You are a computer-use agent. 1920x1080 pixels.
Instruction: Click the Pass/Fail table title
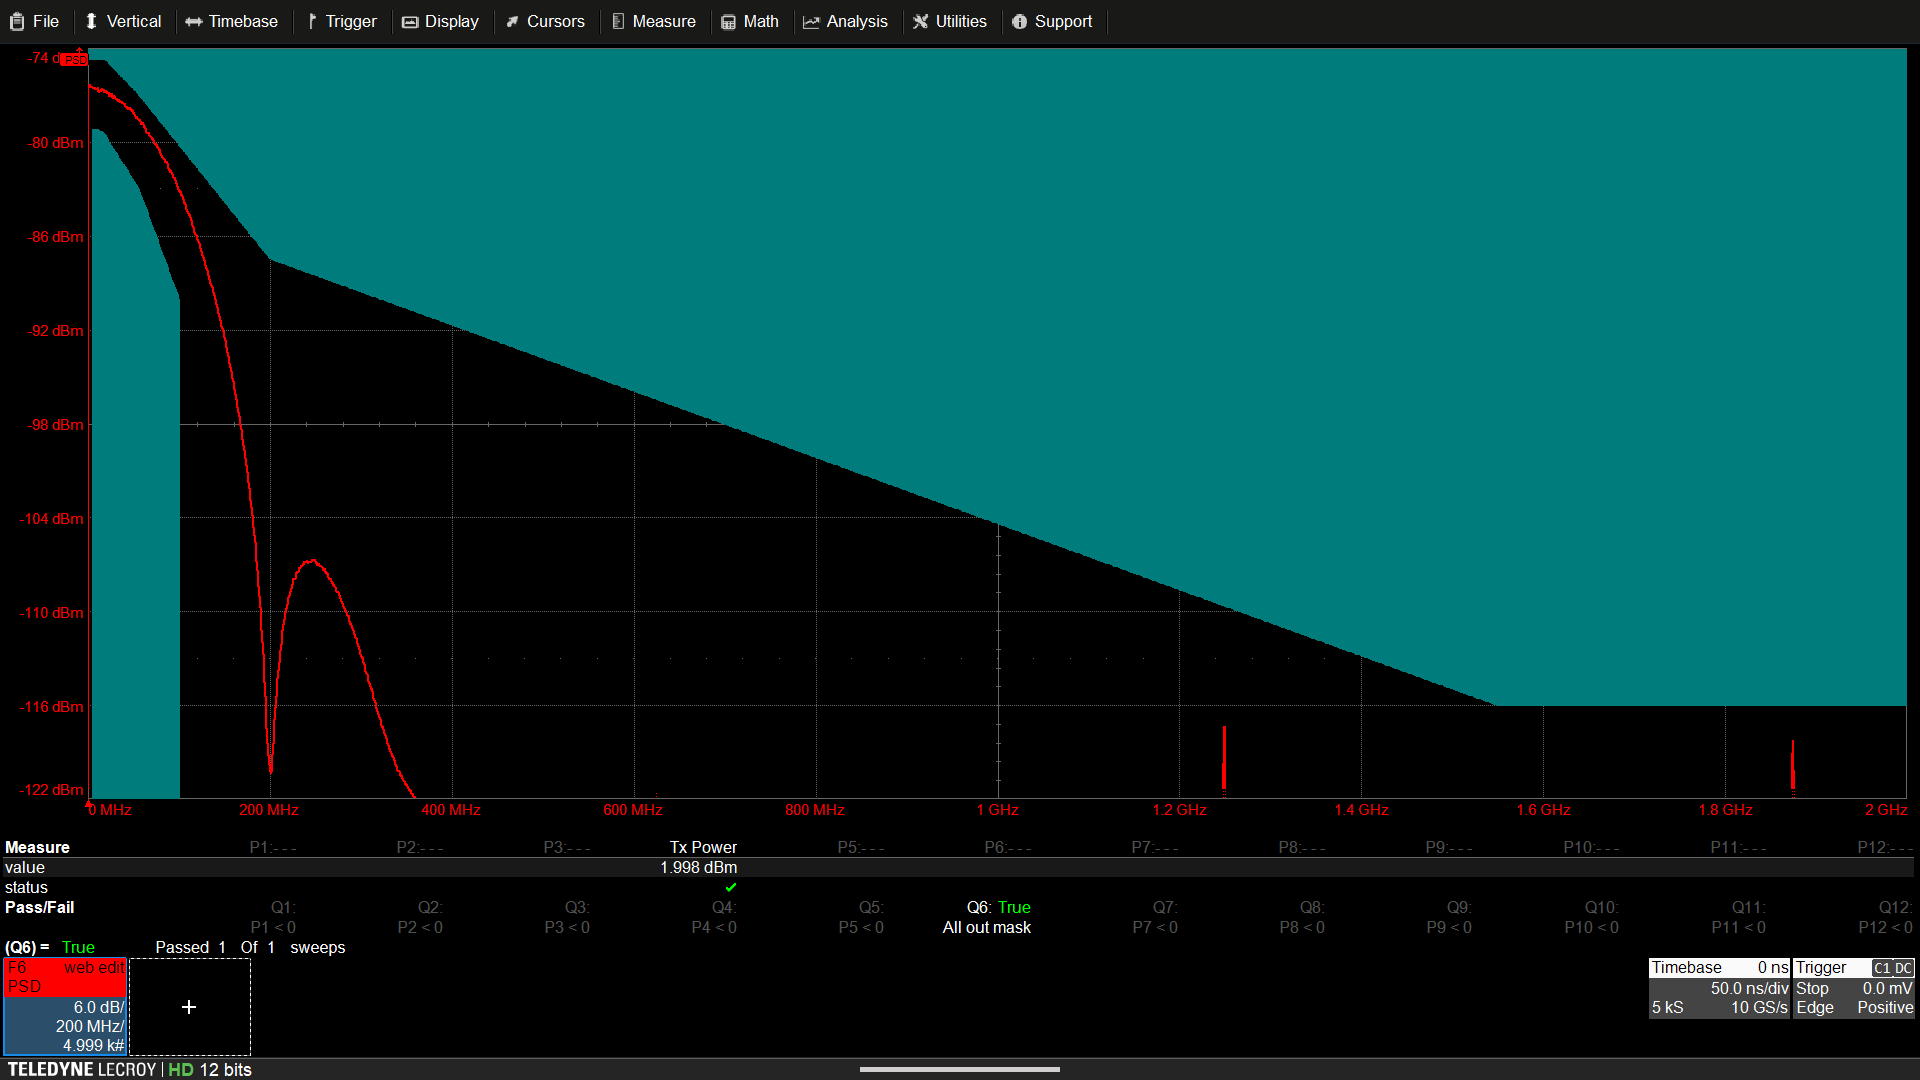pyautogui.click(x=39, y=907)
